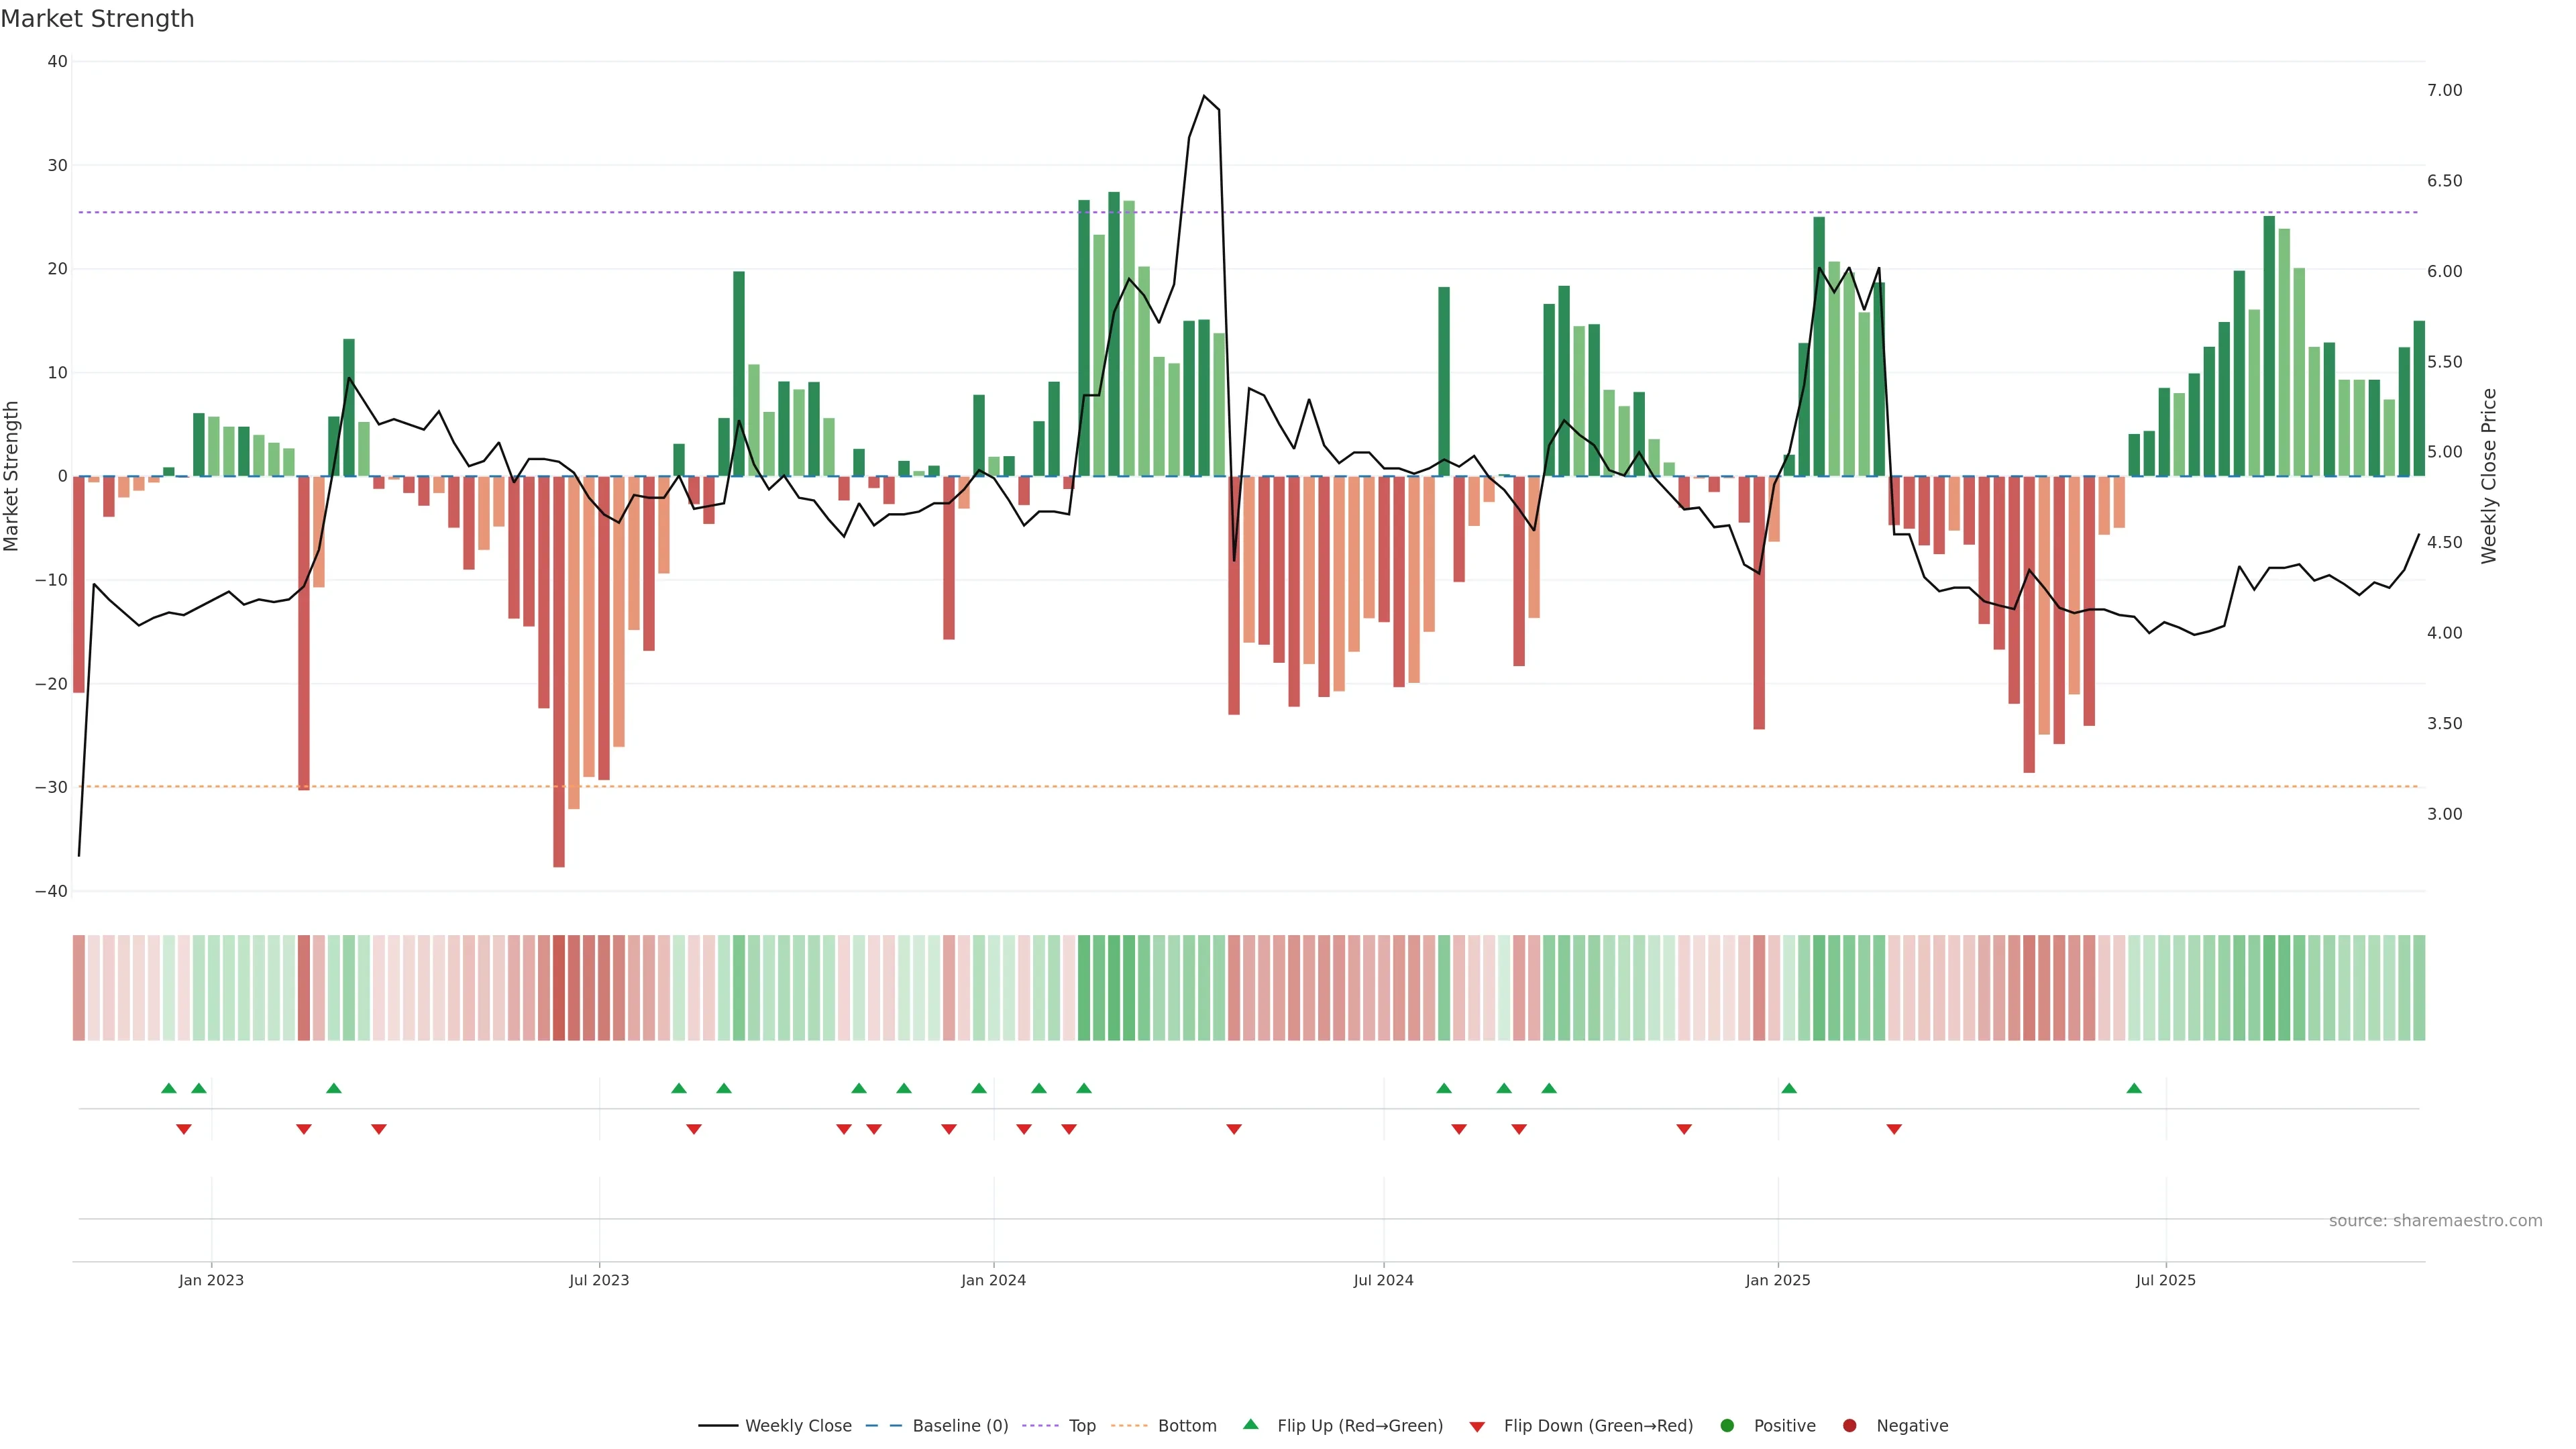Click the green Positive circle legend icon
Image resolution: width=2576 pixels, height=1449 pixels.
pos(1726,1426)
